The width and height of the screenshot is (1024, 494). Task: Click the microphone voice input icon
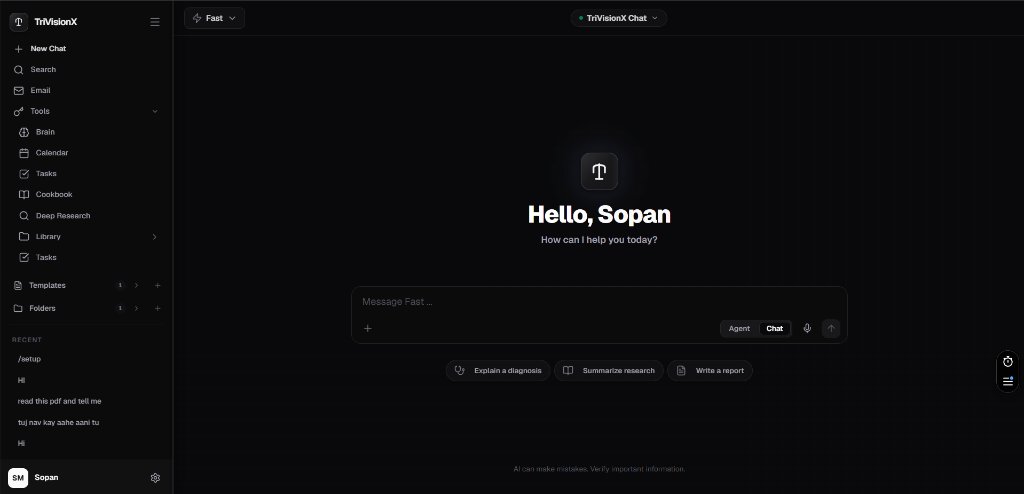pyautogui.click(x=807, y=329)
